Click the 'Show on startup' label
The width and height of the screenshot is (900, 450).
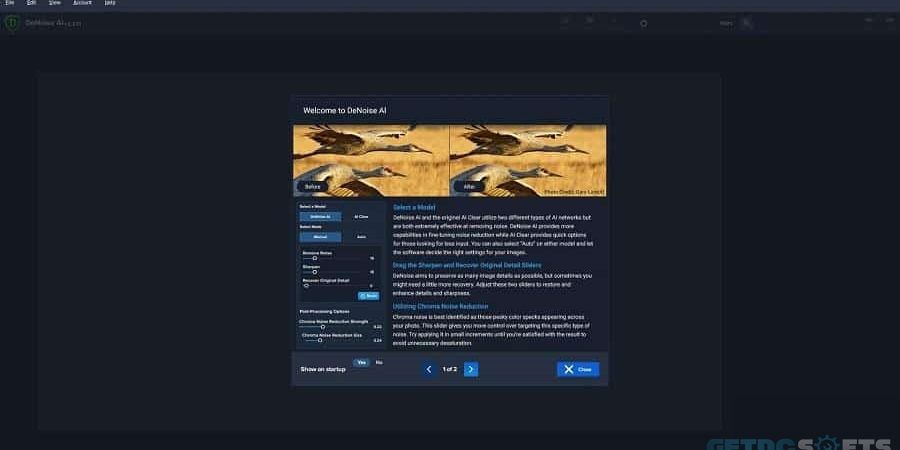point(323,369)
